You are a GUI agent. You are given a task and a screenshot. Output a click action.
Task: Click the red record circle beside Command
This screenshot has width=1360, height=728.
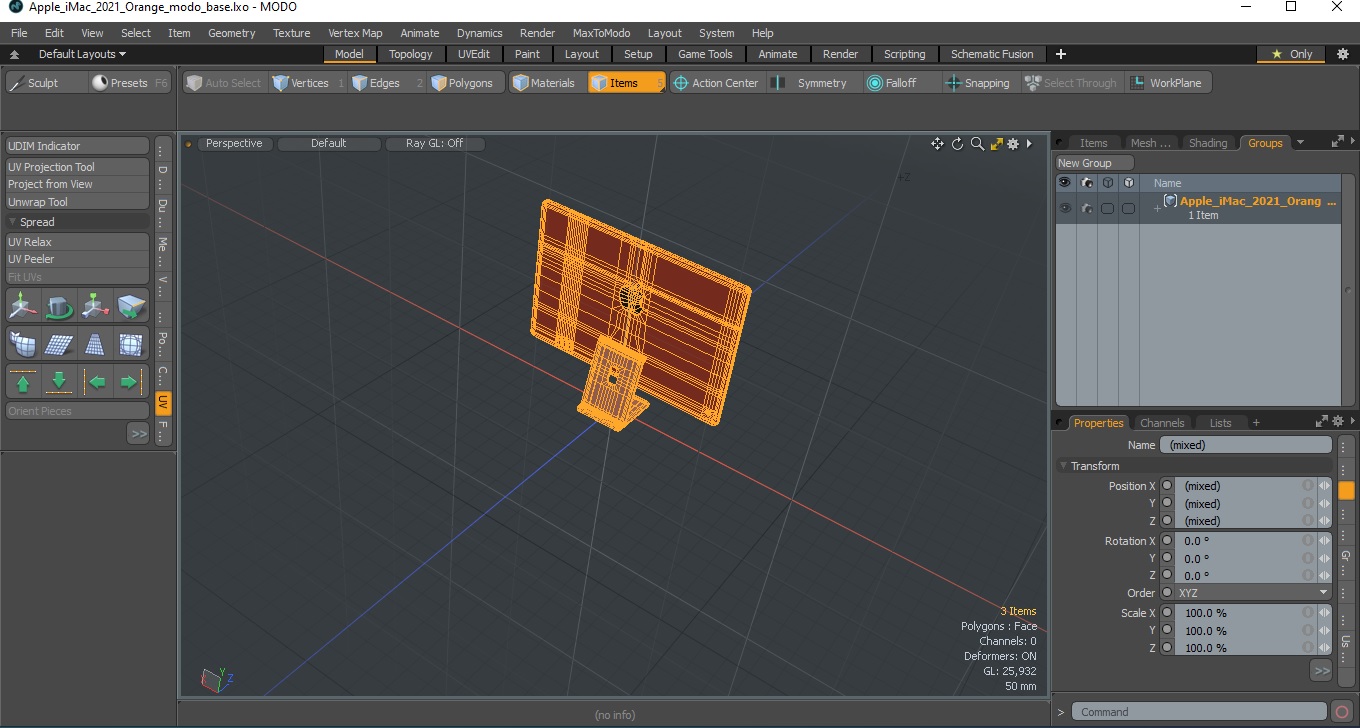[x=1342, y=712]
